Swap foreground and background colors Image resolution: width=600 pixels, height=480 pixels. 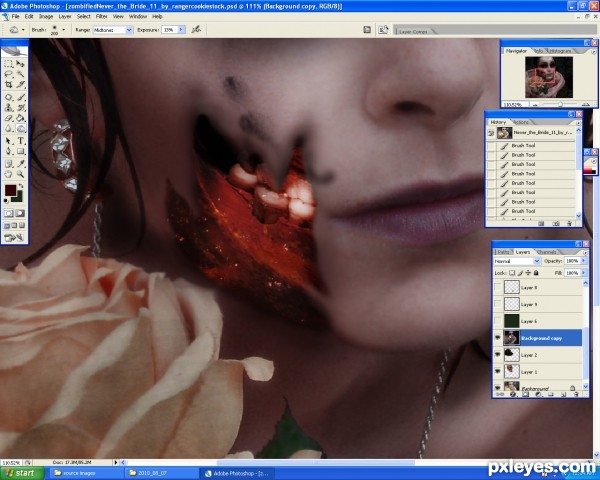[21, 186]
